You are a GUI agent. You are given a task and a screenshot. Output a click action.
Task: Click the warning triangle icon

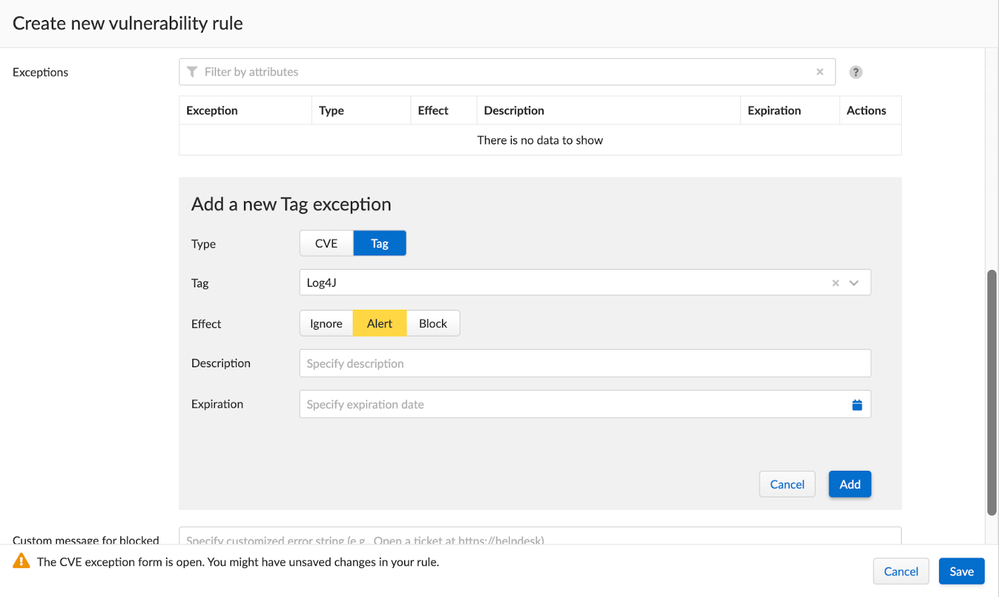(x=21, y=562)
